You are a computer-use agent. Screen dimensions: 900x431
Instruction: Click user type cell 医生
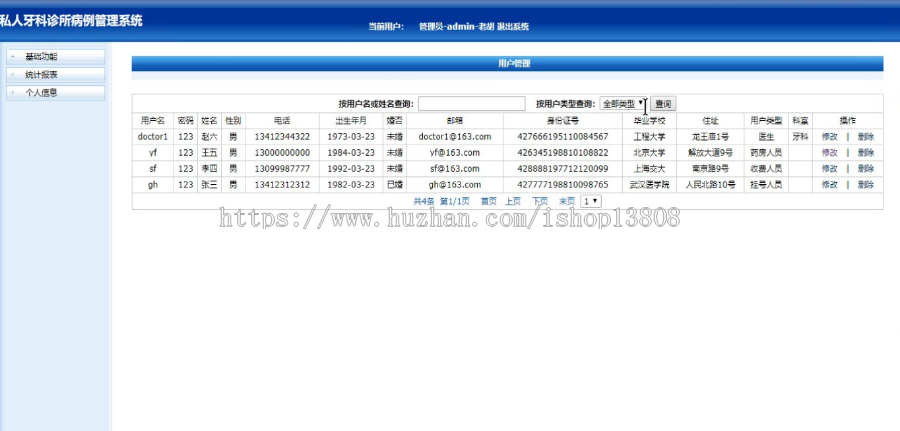coord(766,137)
